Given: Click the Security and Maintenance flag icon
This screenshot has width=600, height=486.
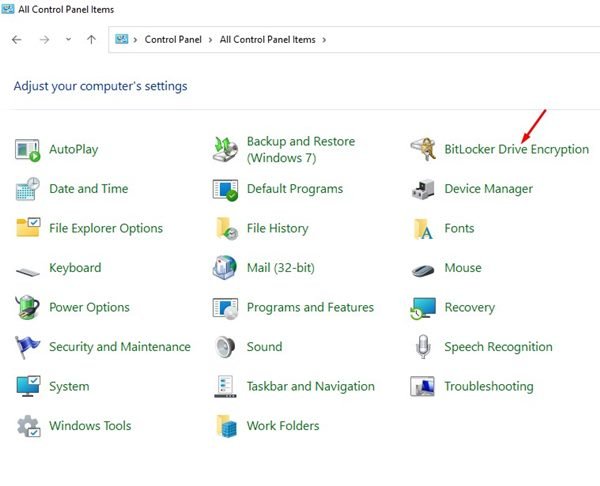Looking at the screenshot, I should 27,347.
